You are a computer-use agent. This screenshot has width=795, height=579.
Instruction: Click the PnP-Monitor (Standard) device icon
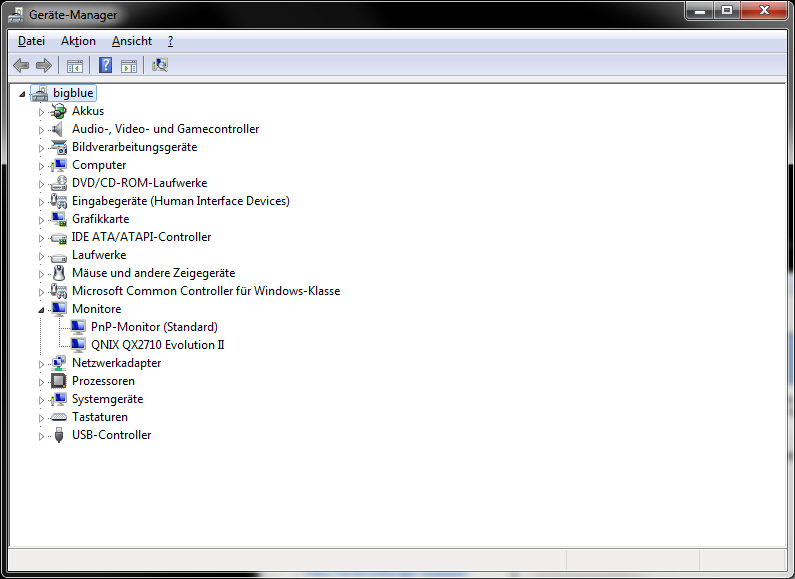coord(78,327)
